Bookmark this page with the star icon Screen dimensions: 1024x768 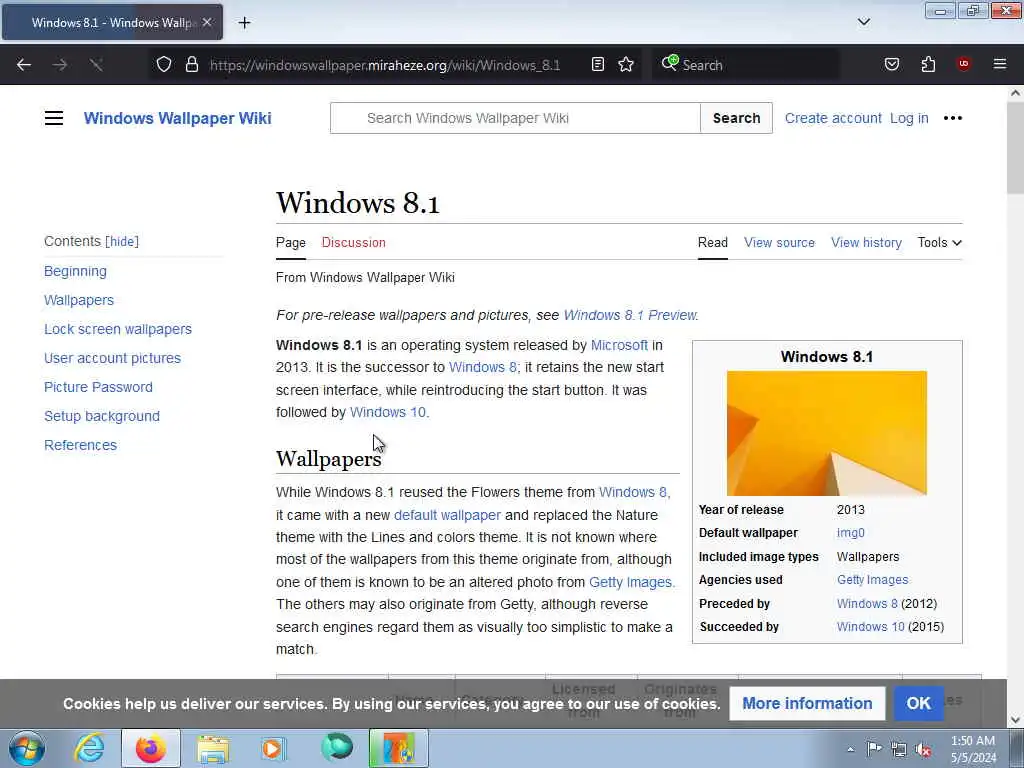(x=626, y=64)
